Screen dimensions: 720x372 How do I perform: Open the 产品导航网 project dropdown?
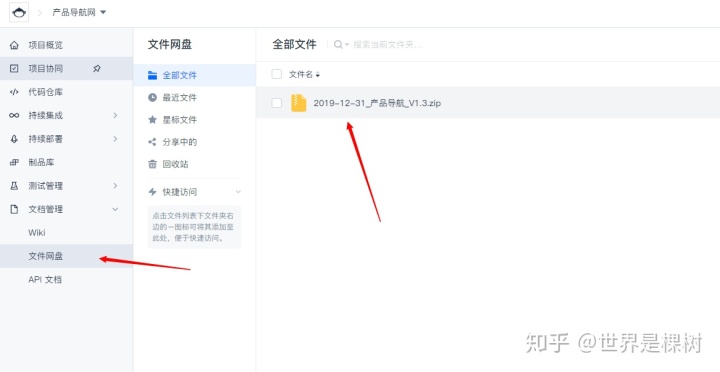(x=79, y=12)
